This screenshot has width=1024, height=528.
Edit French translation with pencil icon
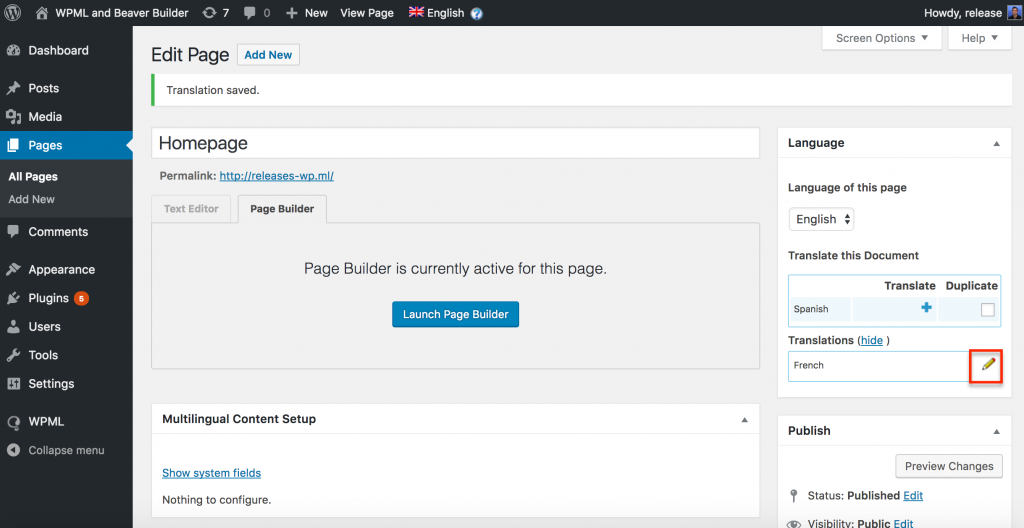(x=988, y=364)
